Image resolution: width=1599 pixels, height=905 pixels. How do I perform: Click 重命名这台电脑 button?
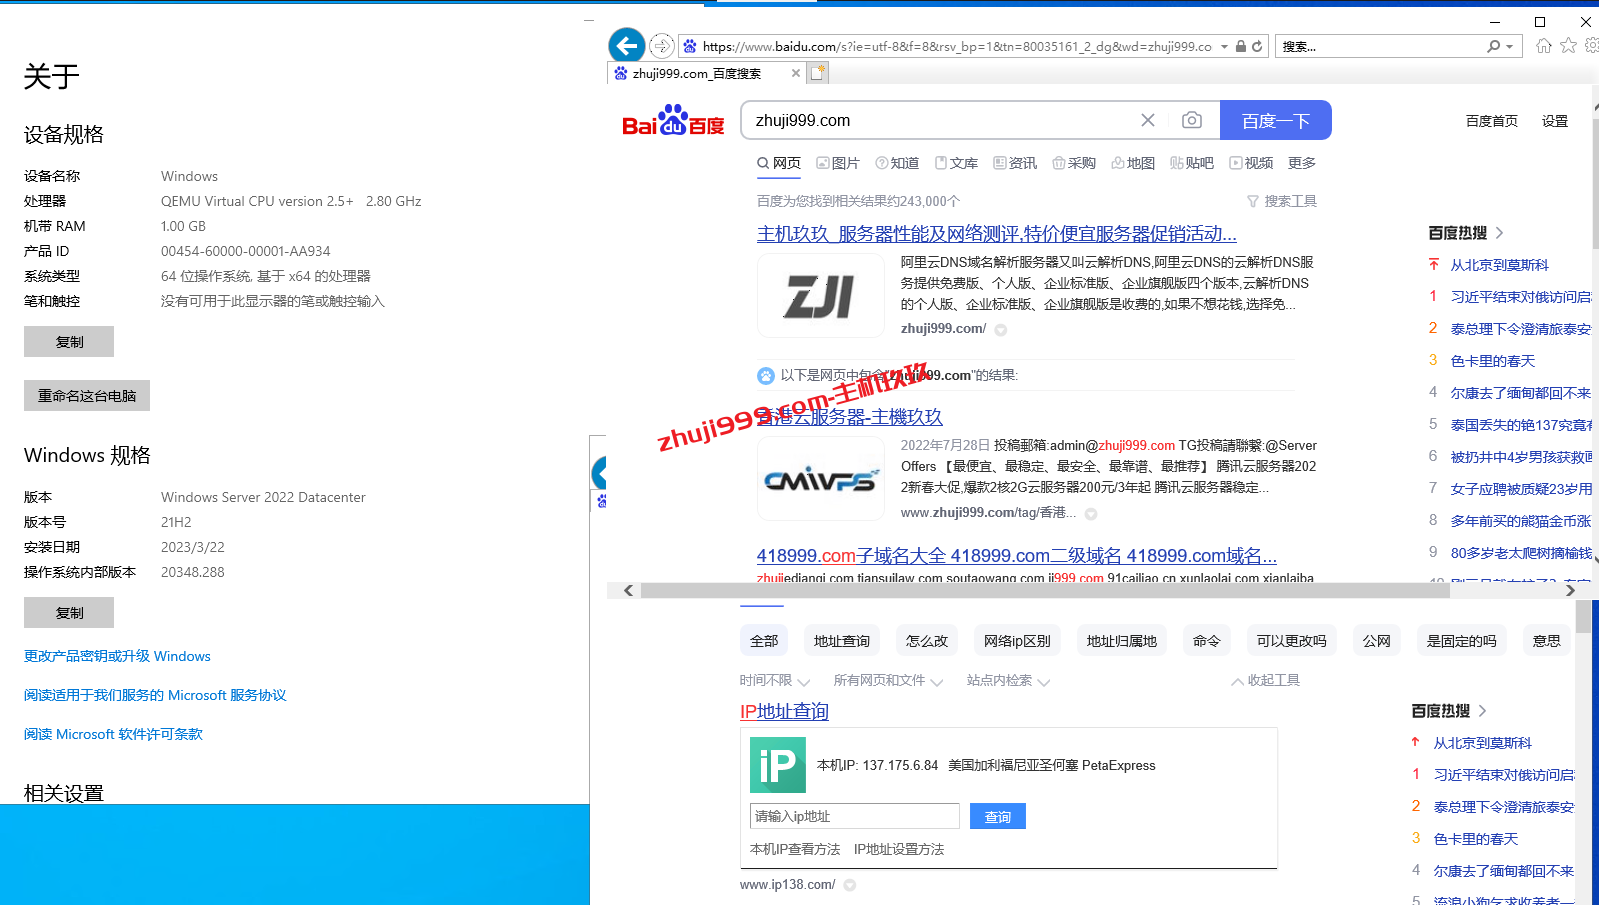87,395
